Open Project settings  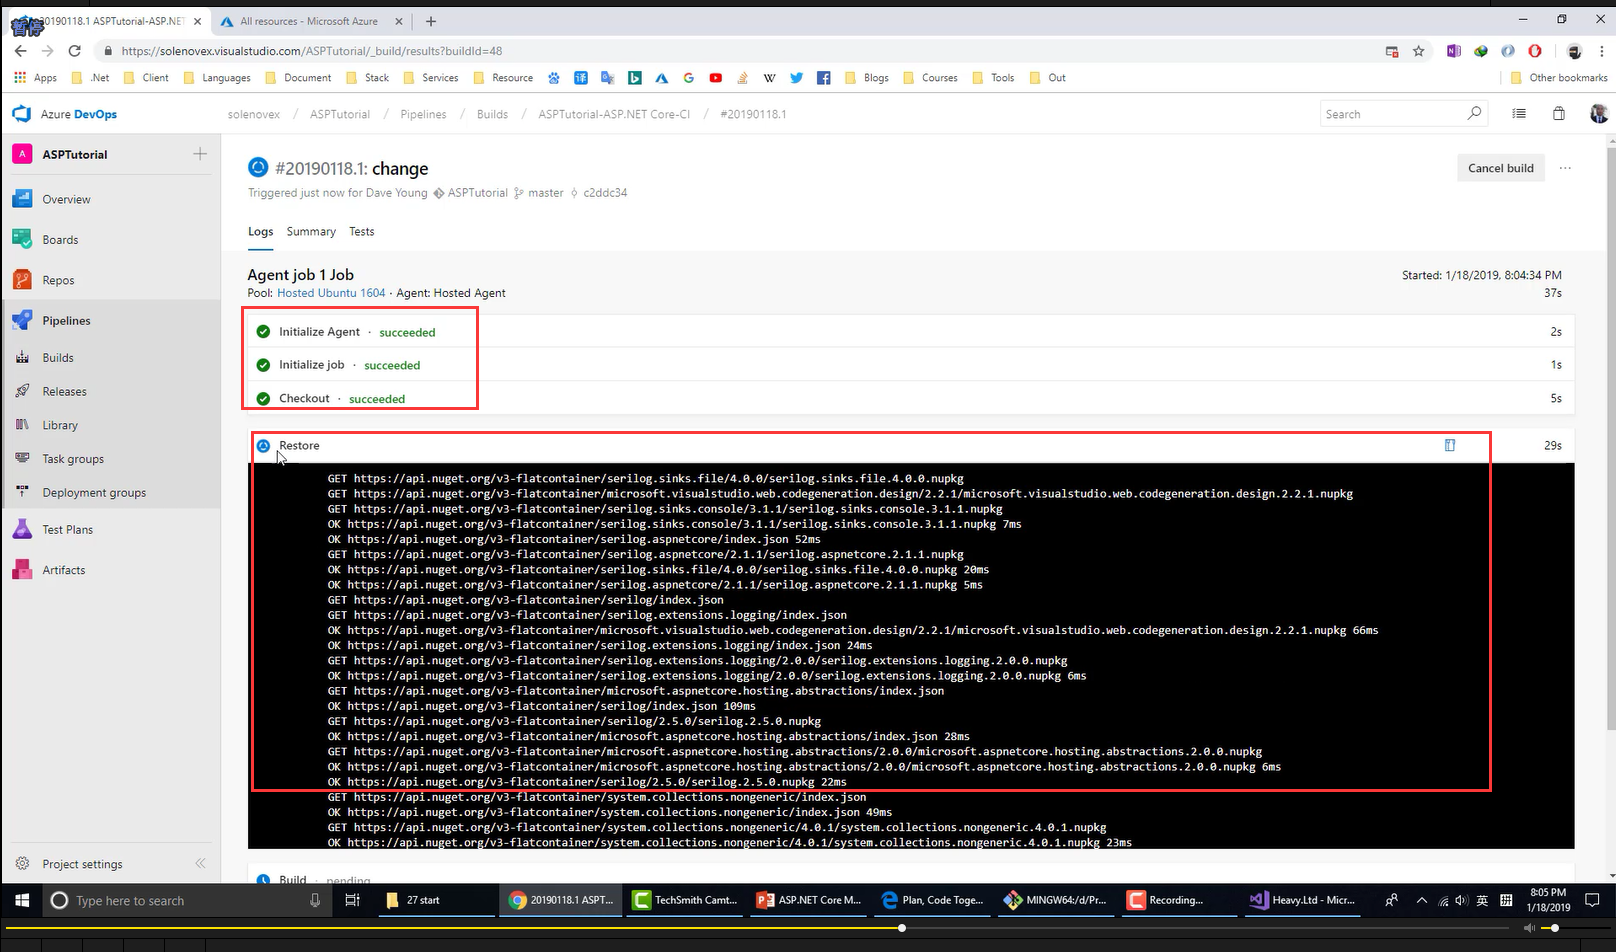click(82, 864)
